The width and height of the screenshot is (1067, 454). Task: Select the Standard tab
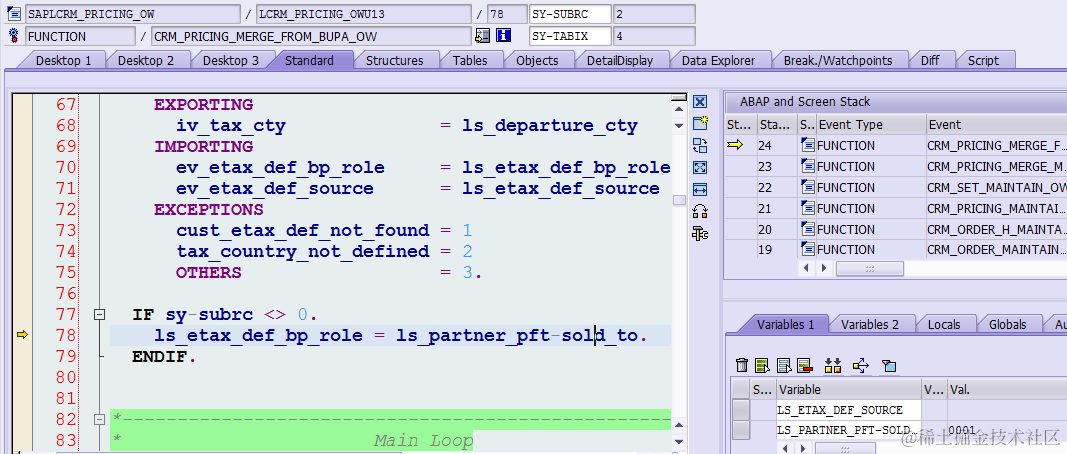click(x=309, y=60)
